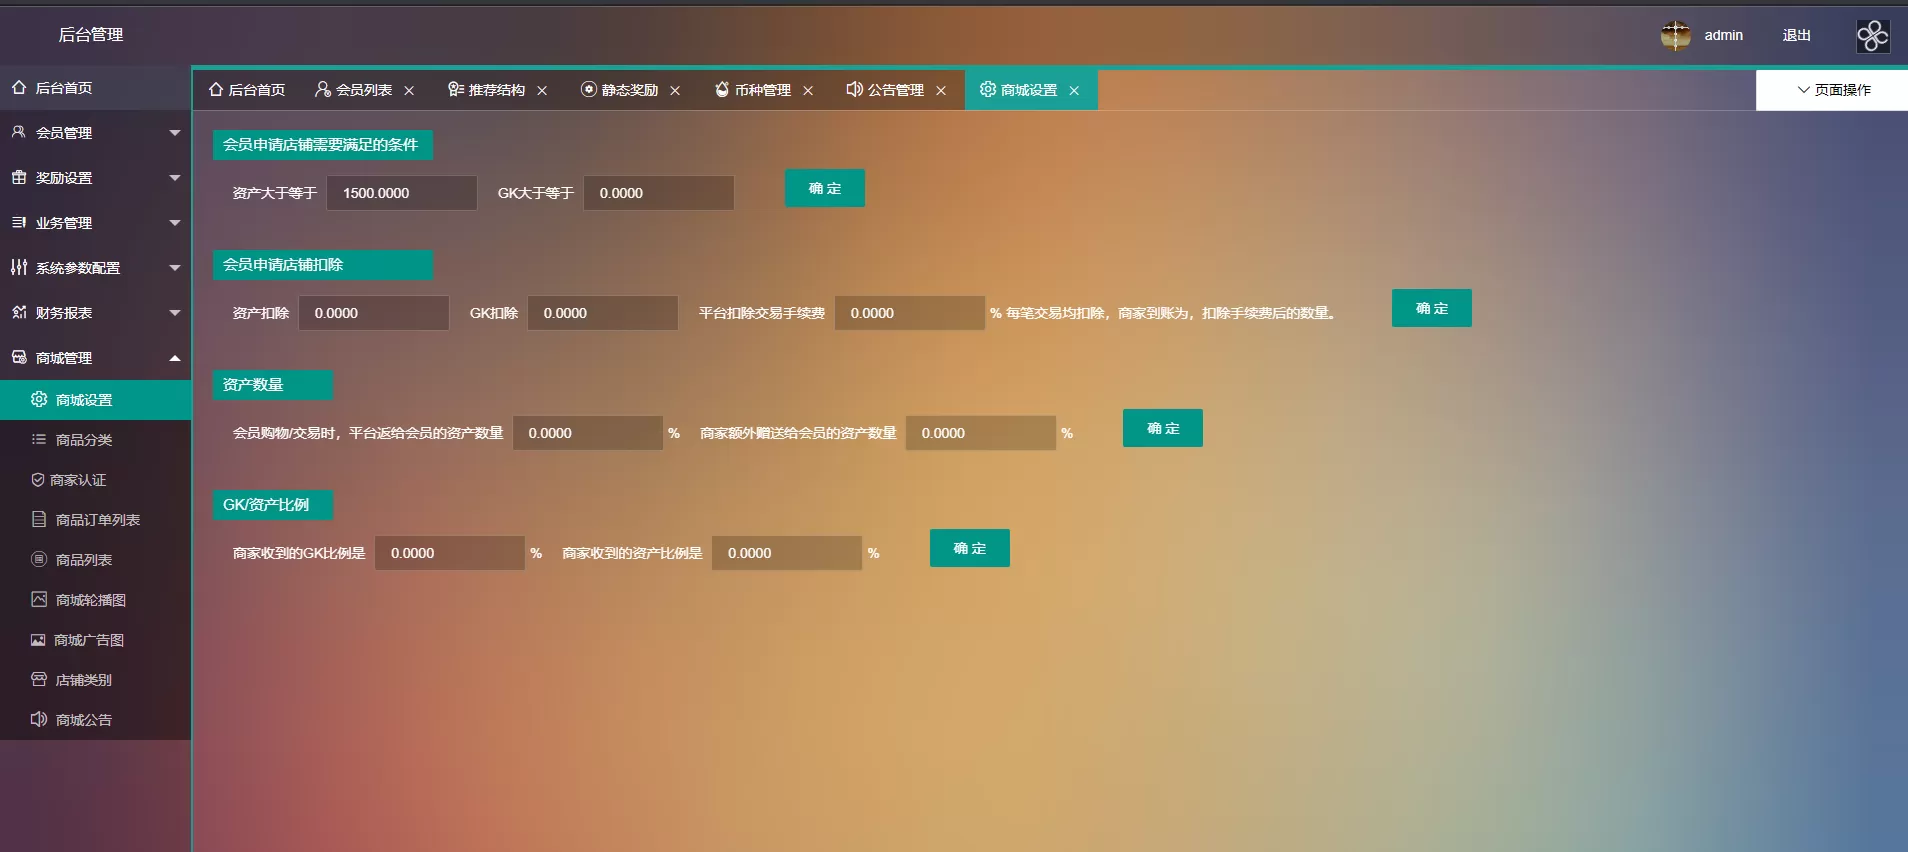Open 商品分类 in the sidebar
This screenshot has width=1908, height=852.
coord(95,440)
